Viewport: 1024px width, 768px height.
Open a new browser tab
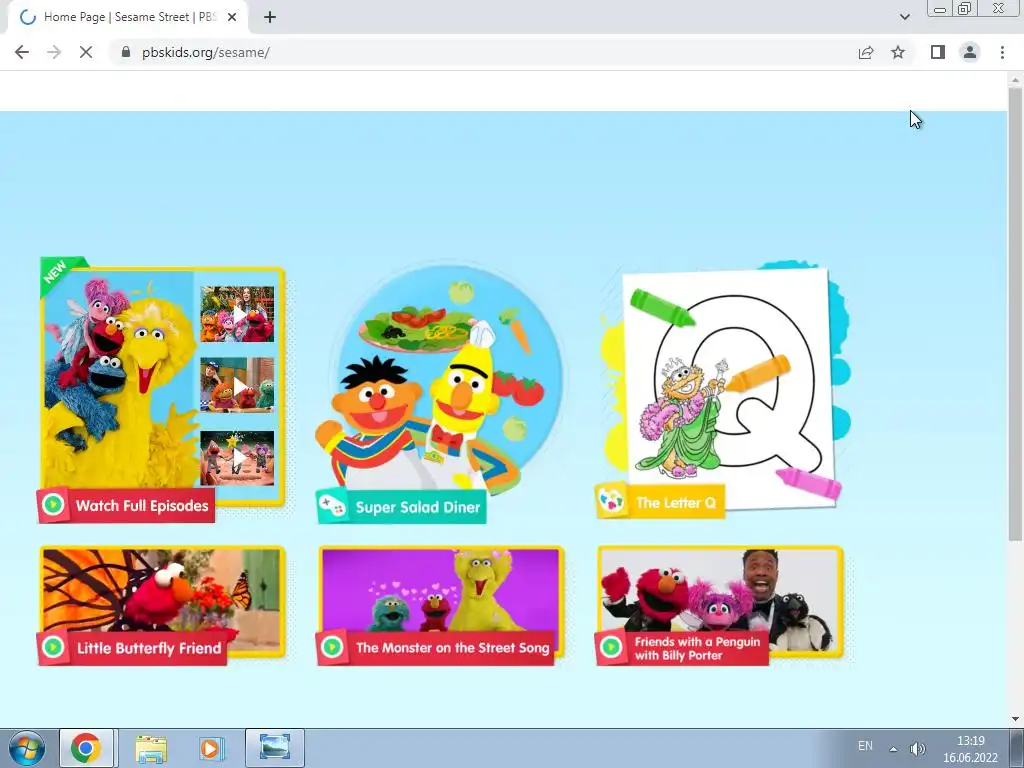click(x=270, y=17)
